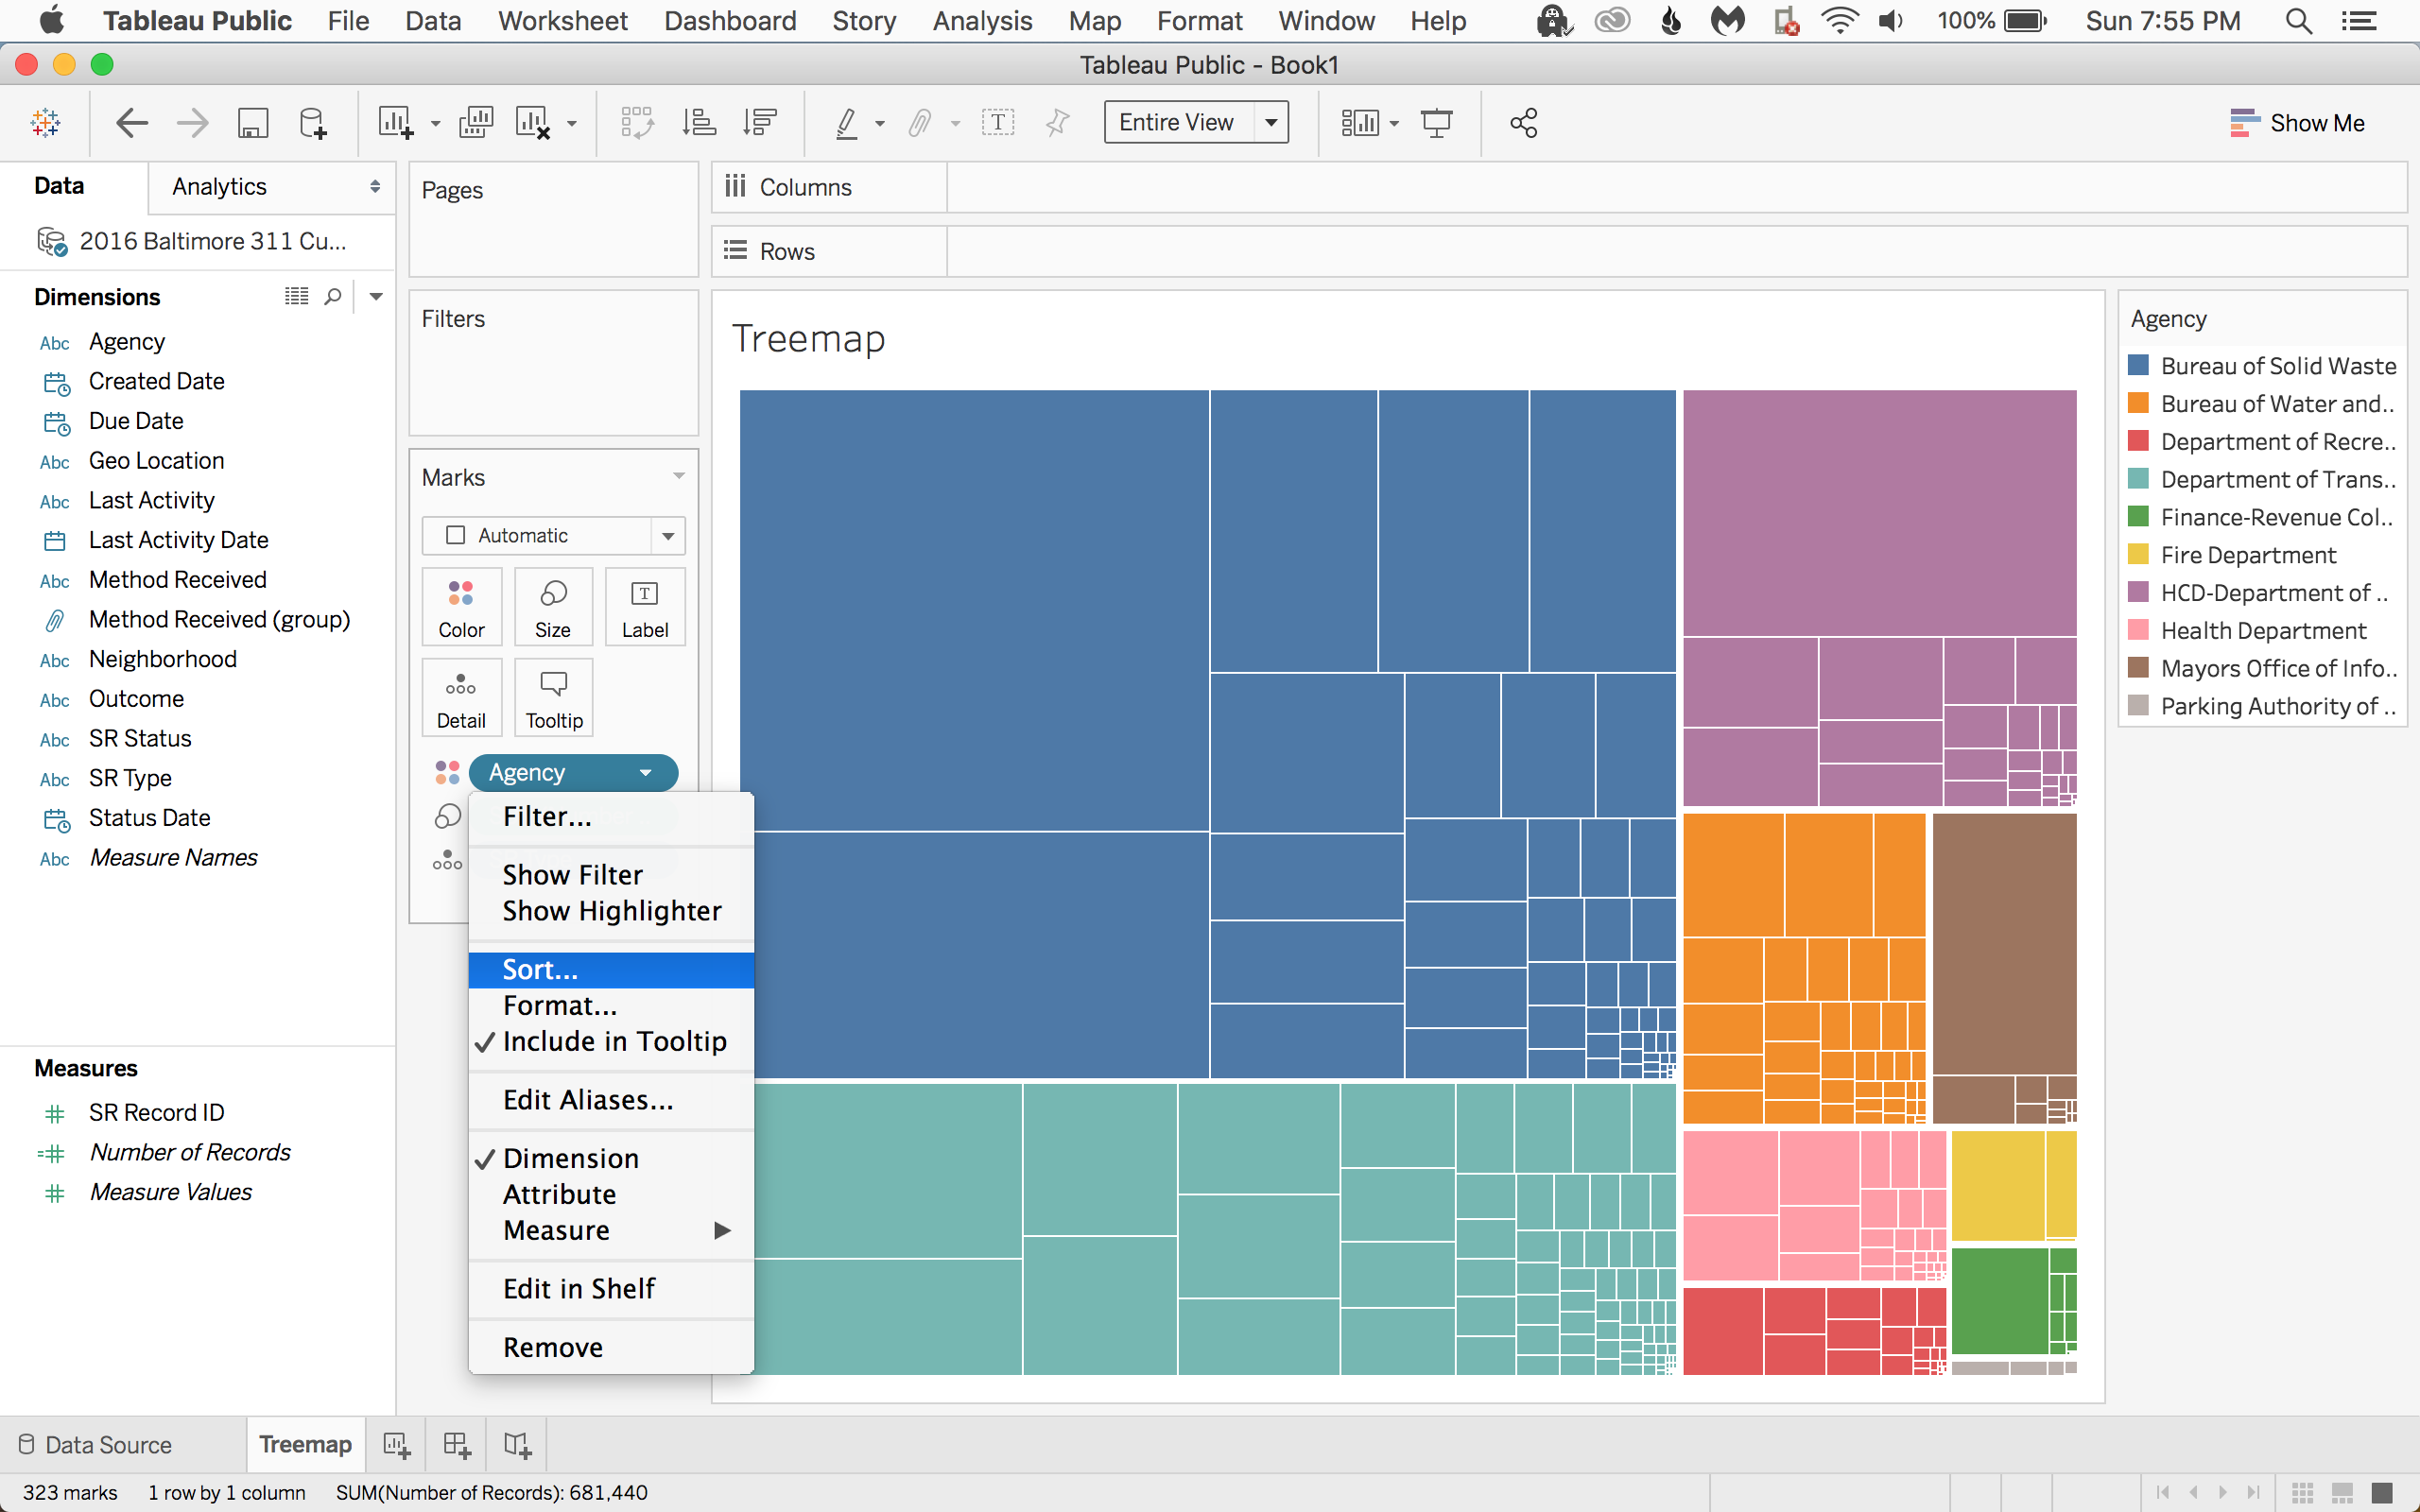This screenshot has height=1512, width=2420.
Task: Click the Health Department legend swatch
Action: (x=2138, y=631)
